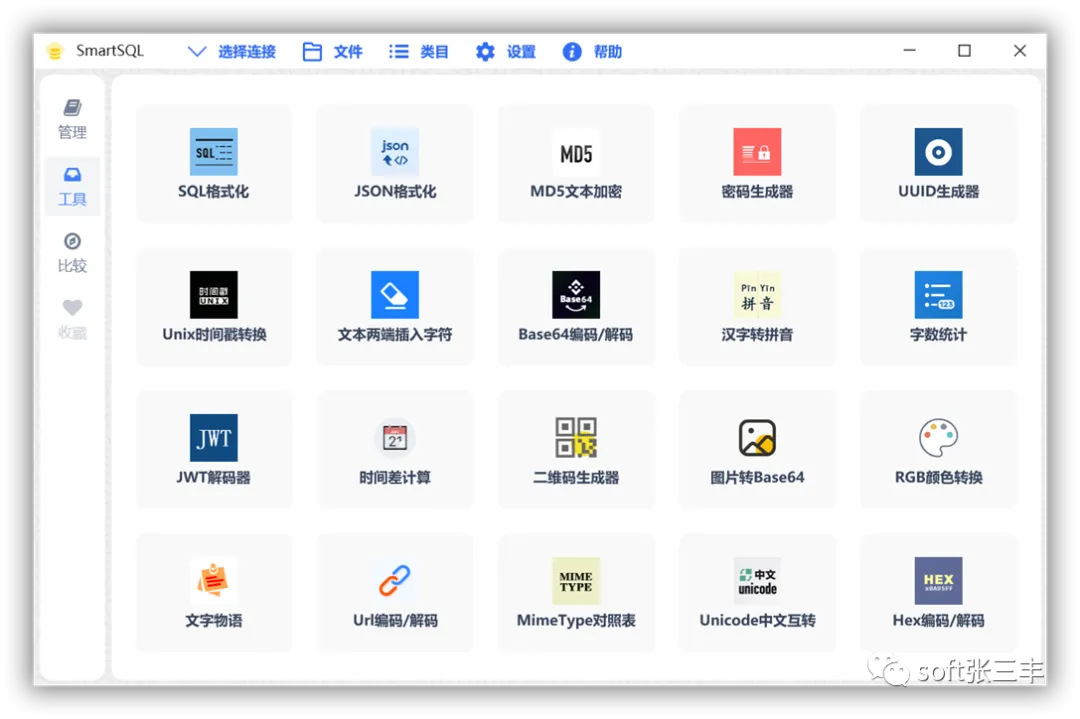Click the 字数统计 label text
Viewport: 1080px width, 719px height.
click(938, 335)
